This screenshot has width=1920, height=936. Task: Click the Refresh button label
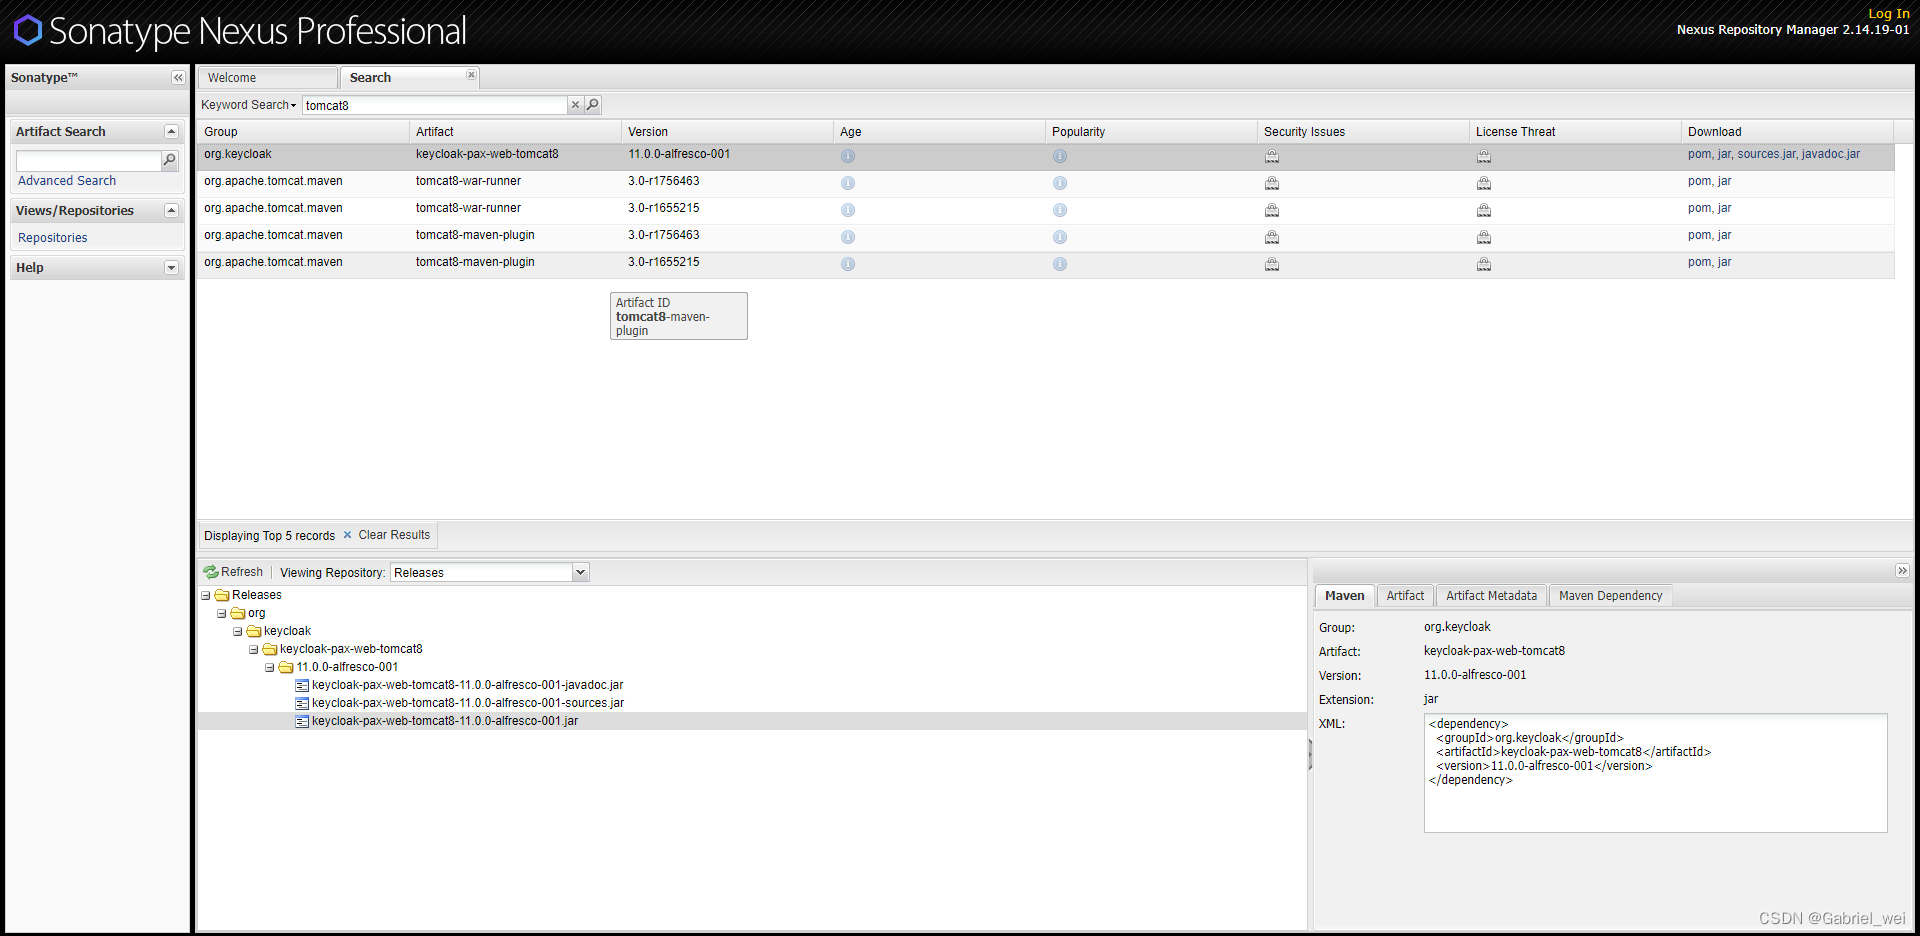242,572
